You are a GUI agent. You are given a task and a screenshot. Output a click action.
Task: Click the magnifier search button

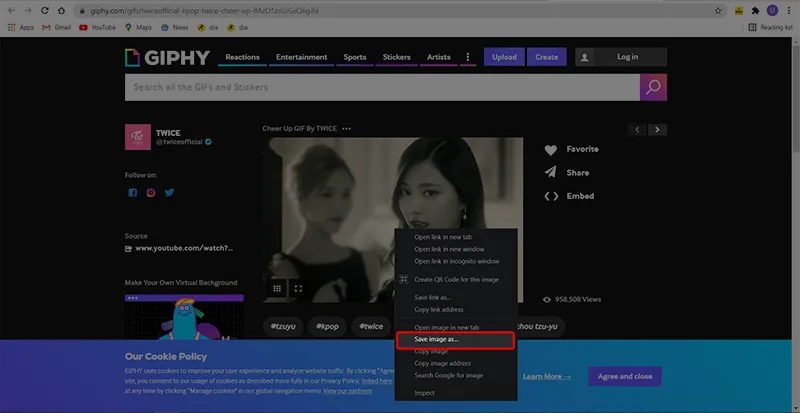pyautogui.click(x=653, y=87)
